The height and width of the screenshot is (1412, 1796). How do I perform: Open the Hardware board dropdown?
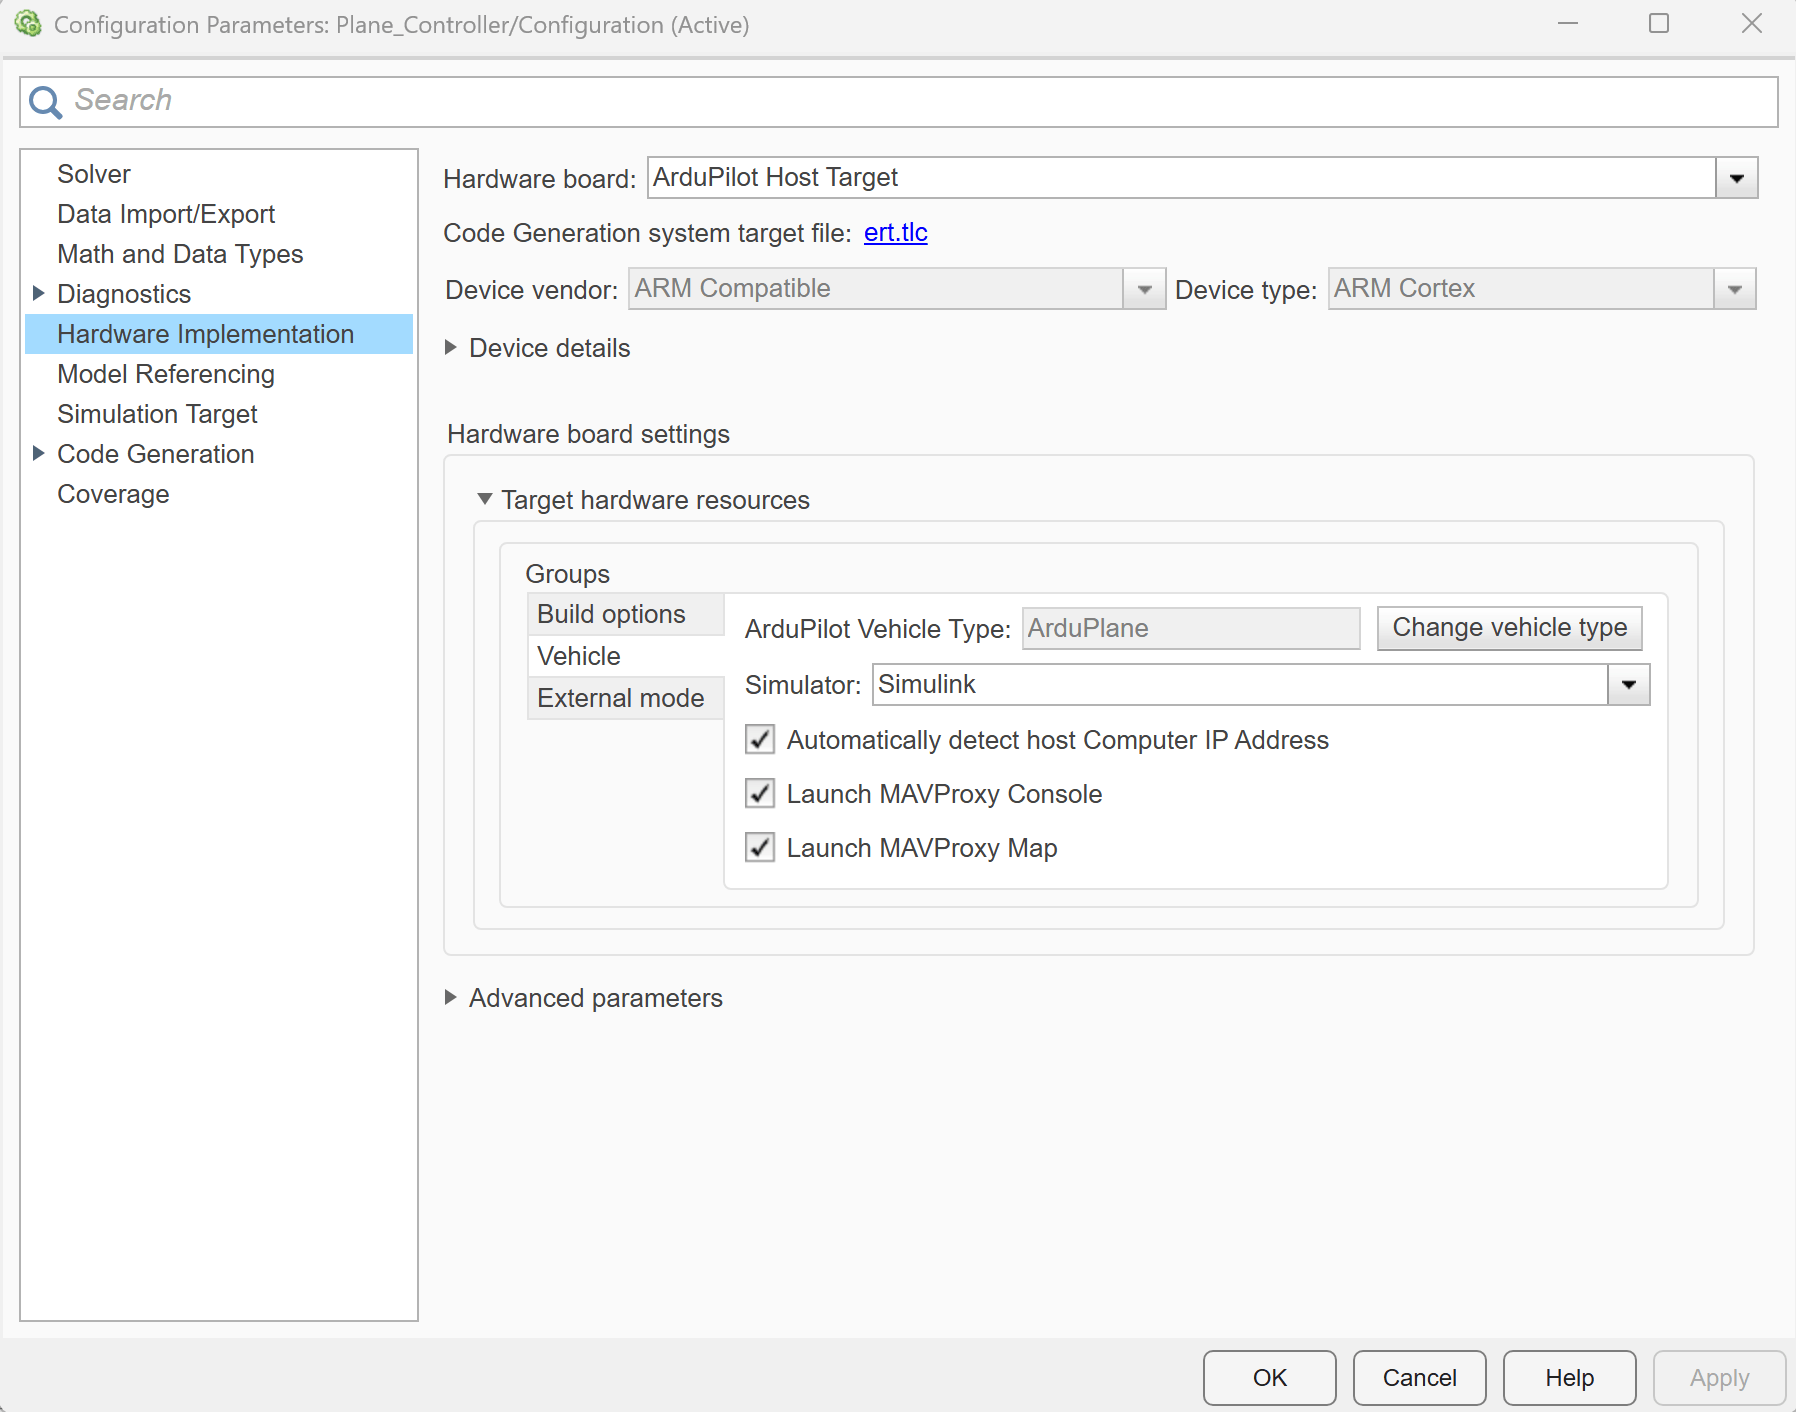point(1737,178)
